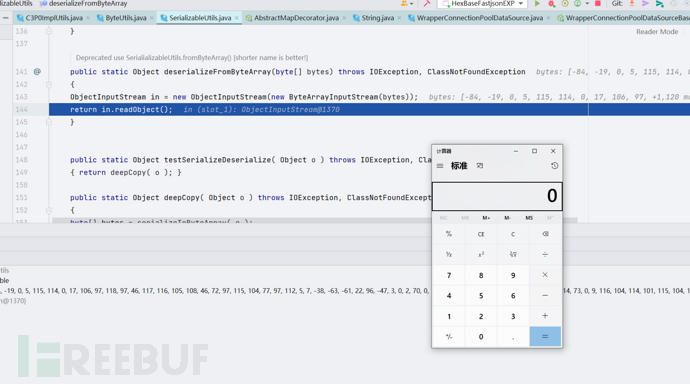Click the calculator multiply key

click(x=545, y=275)
